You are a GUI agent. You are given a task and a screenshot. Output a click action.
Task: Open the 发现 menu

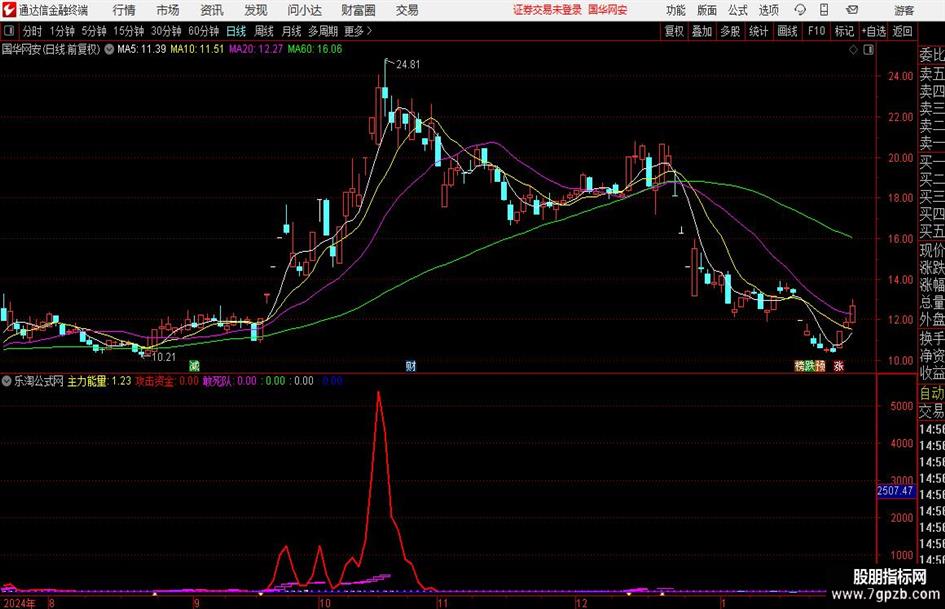tap(256, 10)
